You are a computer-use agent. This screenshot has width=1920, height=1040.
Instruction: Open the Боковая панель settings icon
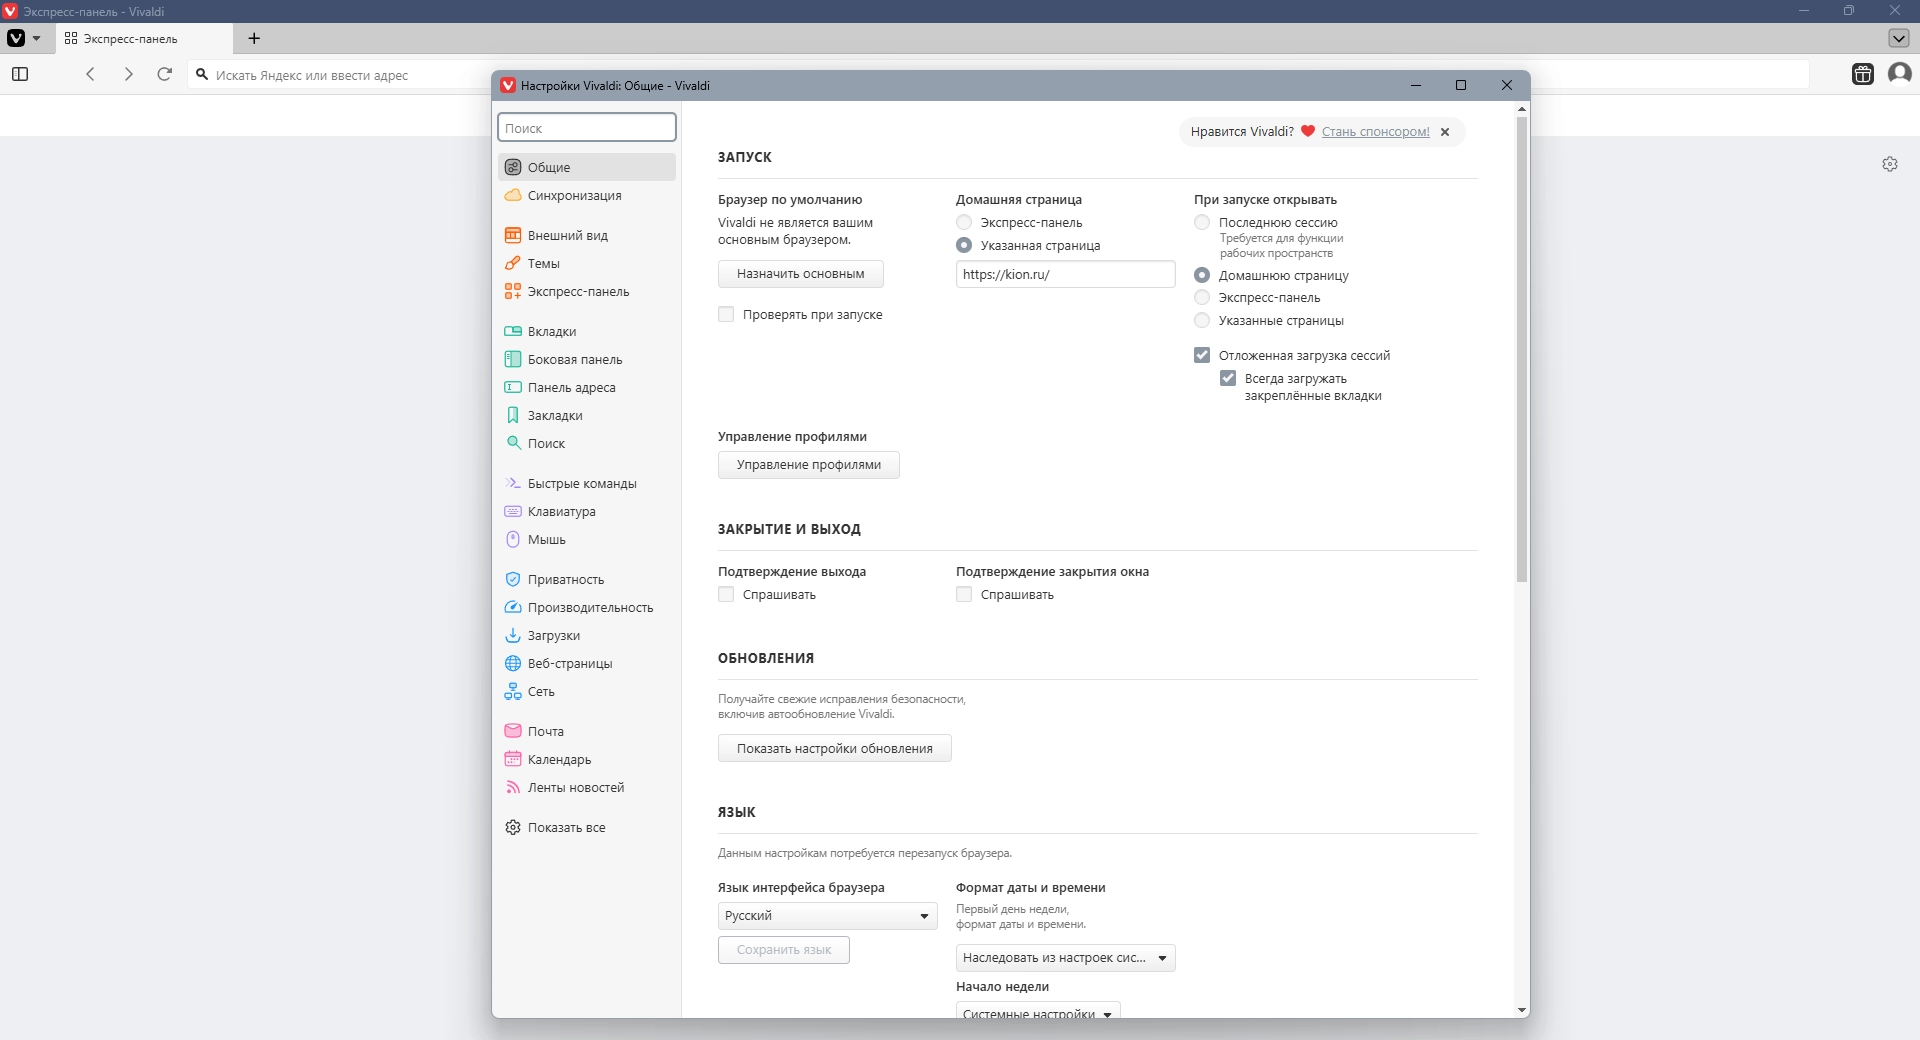click(513, 359)
